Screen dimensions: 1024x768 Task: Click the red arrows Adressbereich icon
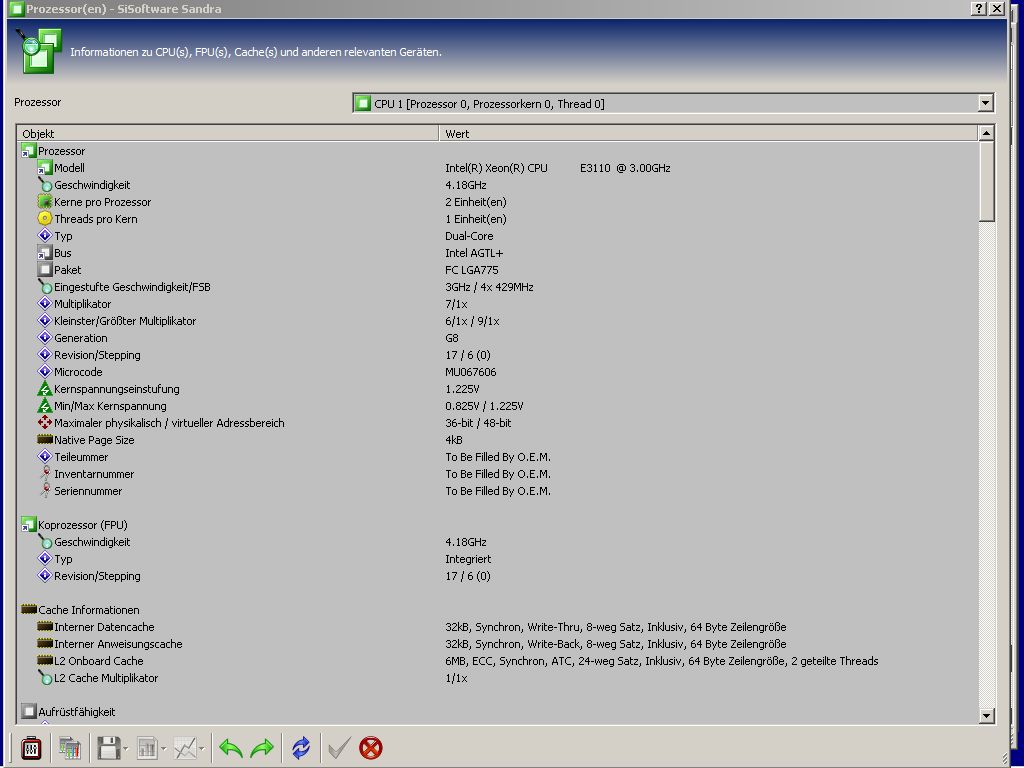point(44,423)
